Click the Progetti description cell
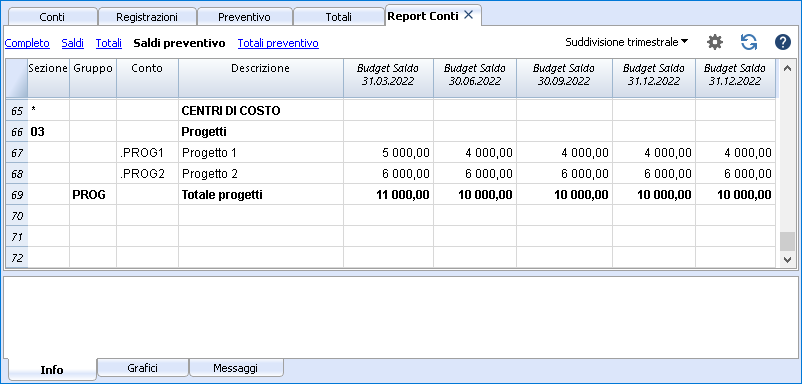802x384 pixels. [x=260, y=132]
